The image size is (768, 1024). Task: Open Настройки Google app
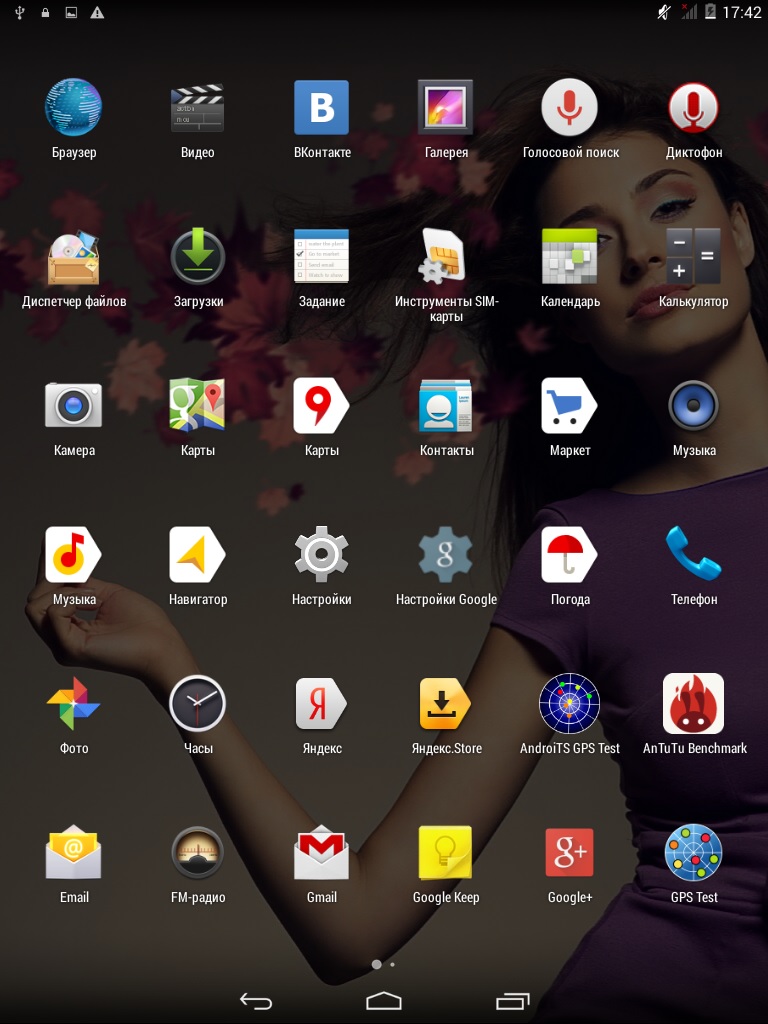click(x=445, y=554)
